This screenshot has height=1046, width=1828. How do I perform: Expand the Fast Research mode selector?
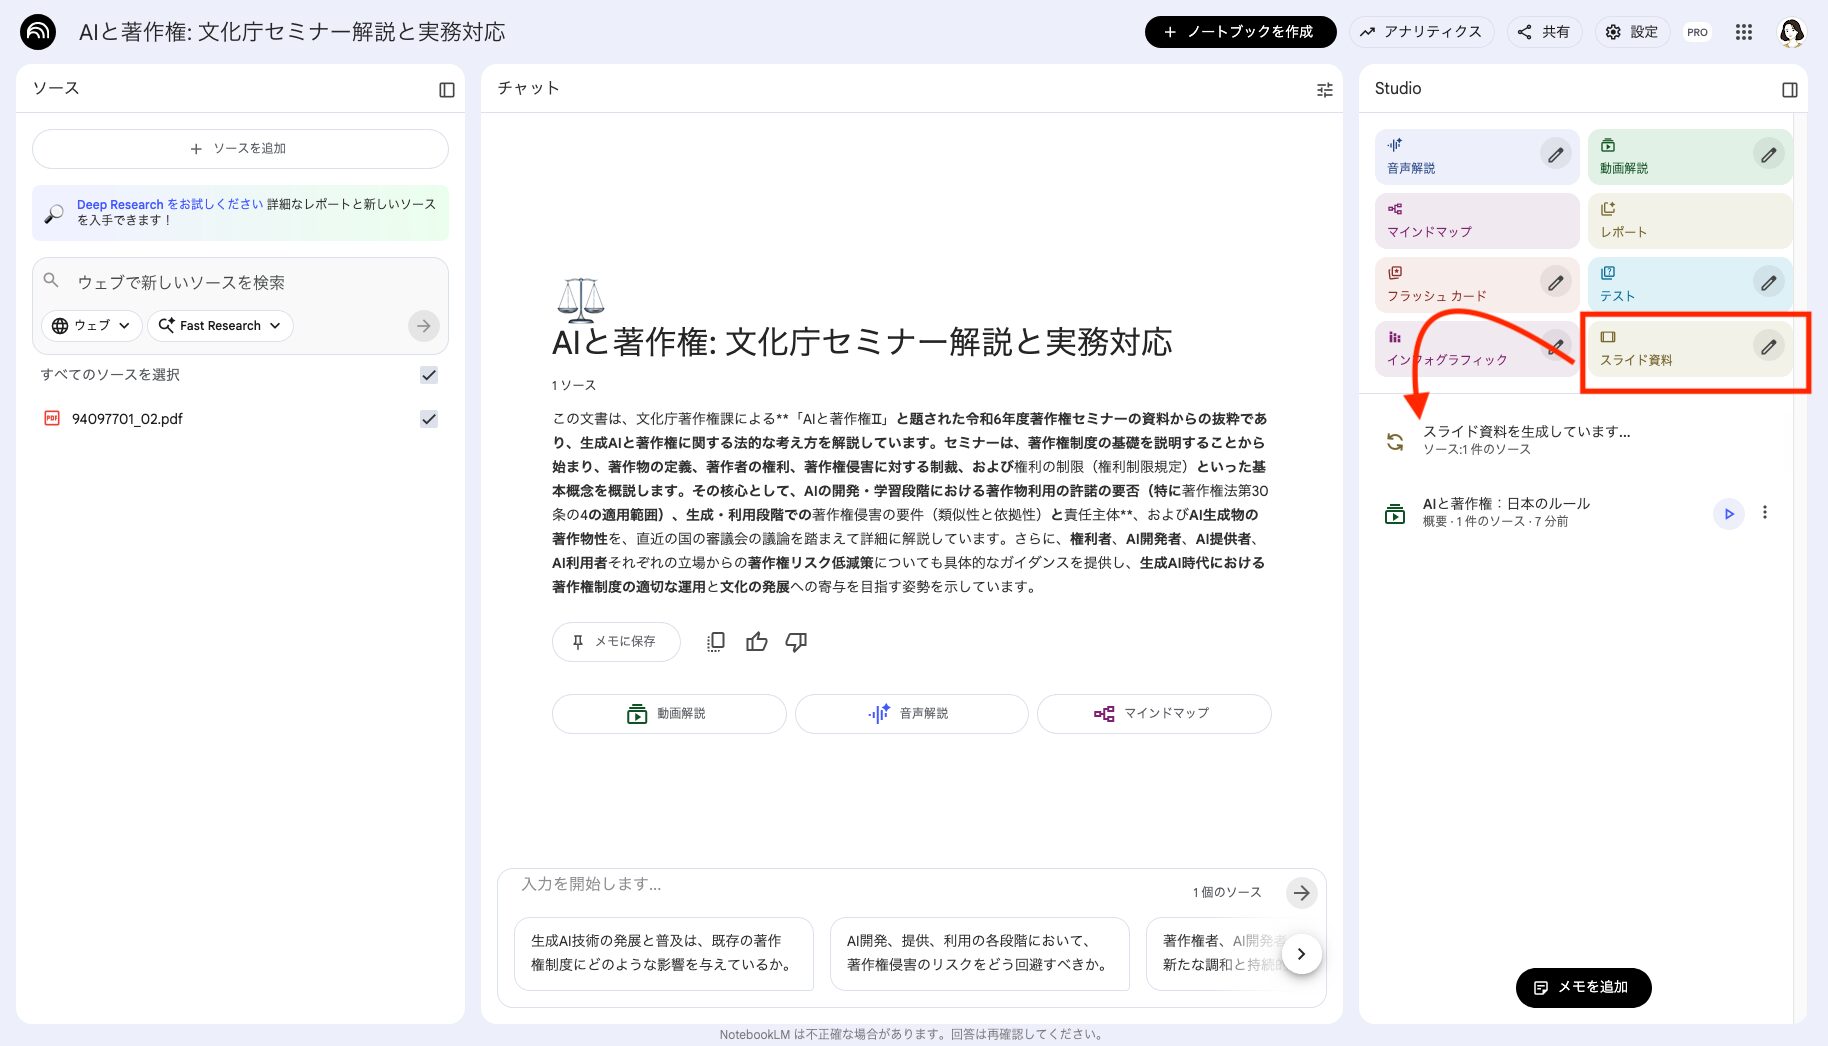pyautogui.click(x=219, y=325)
